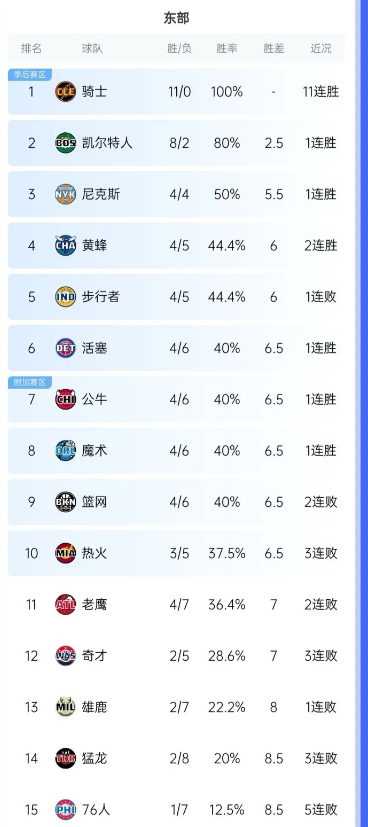Click the Celtics BOS team logo
Viewport: 368px width, 827px height.
(65, 143)
